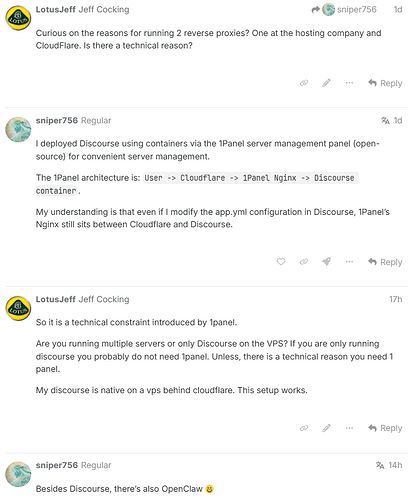Copy link icon on first LotusJeff post
This screenshot has width=419, height=500.
pos(304,83)
